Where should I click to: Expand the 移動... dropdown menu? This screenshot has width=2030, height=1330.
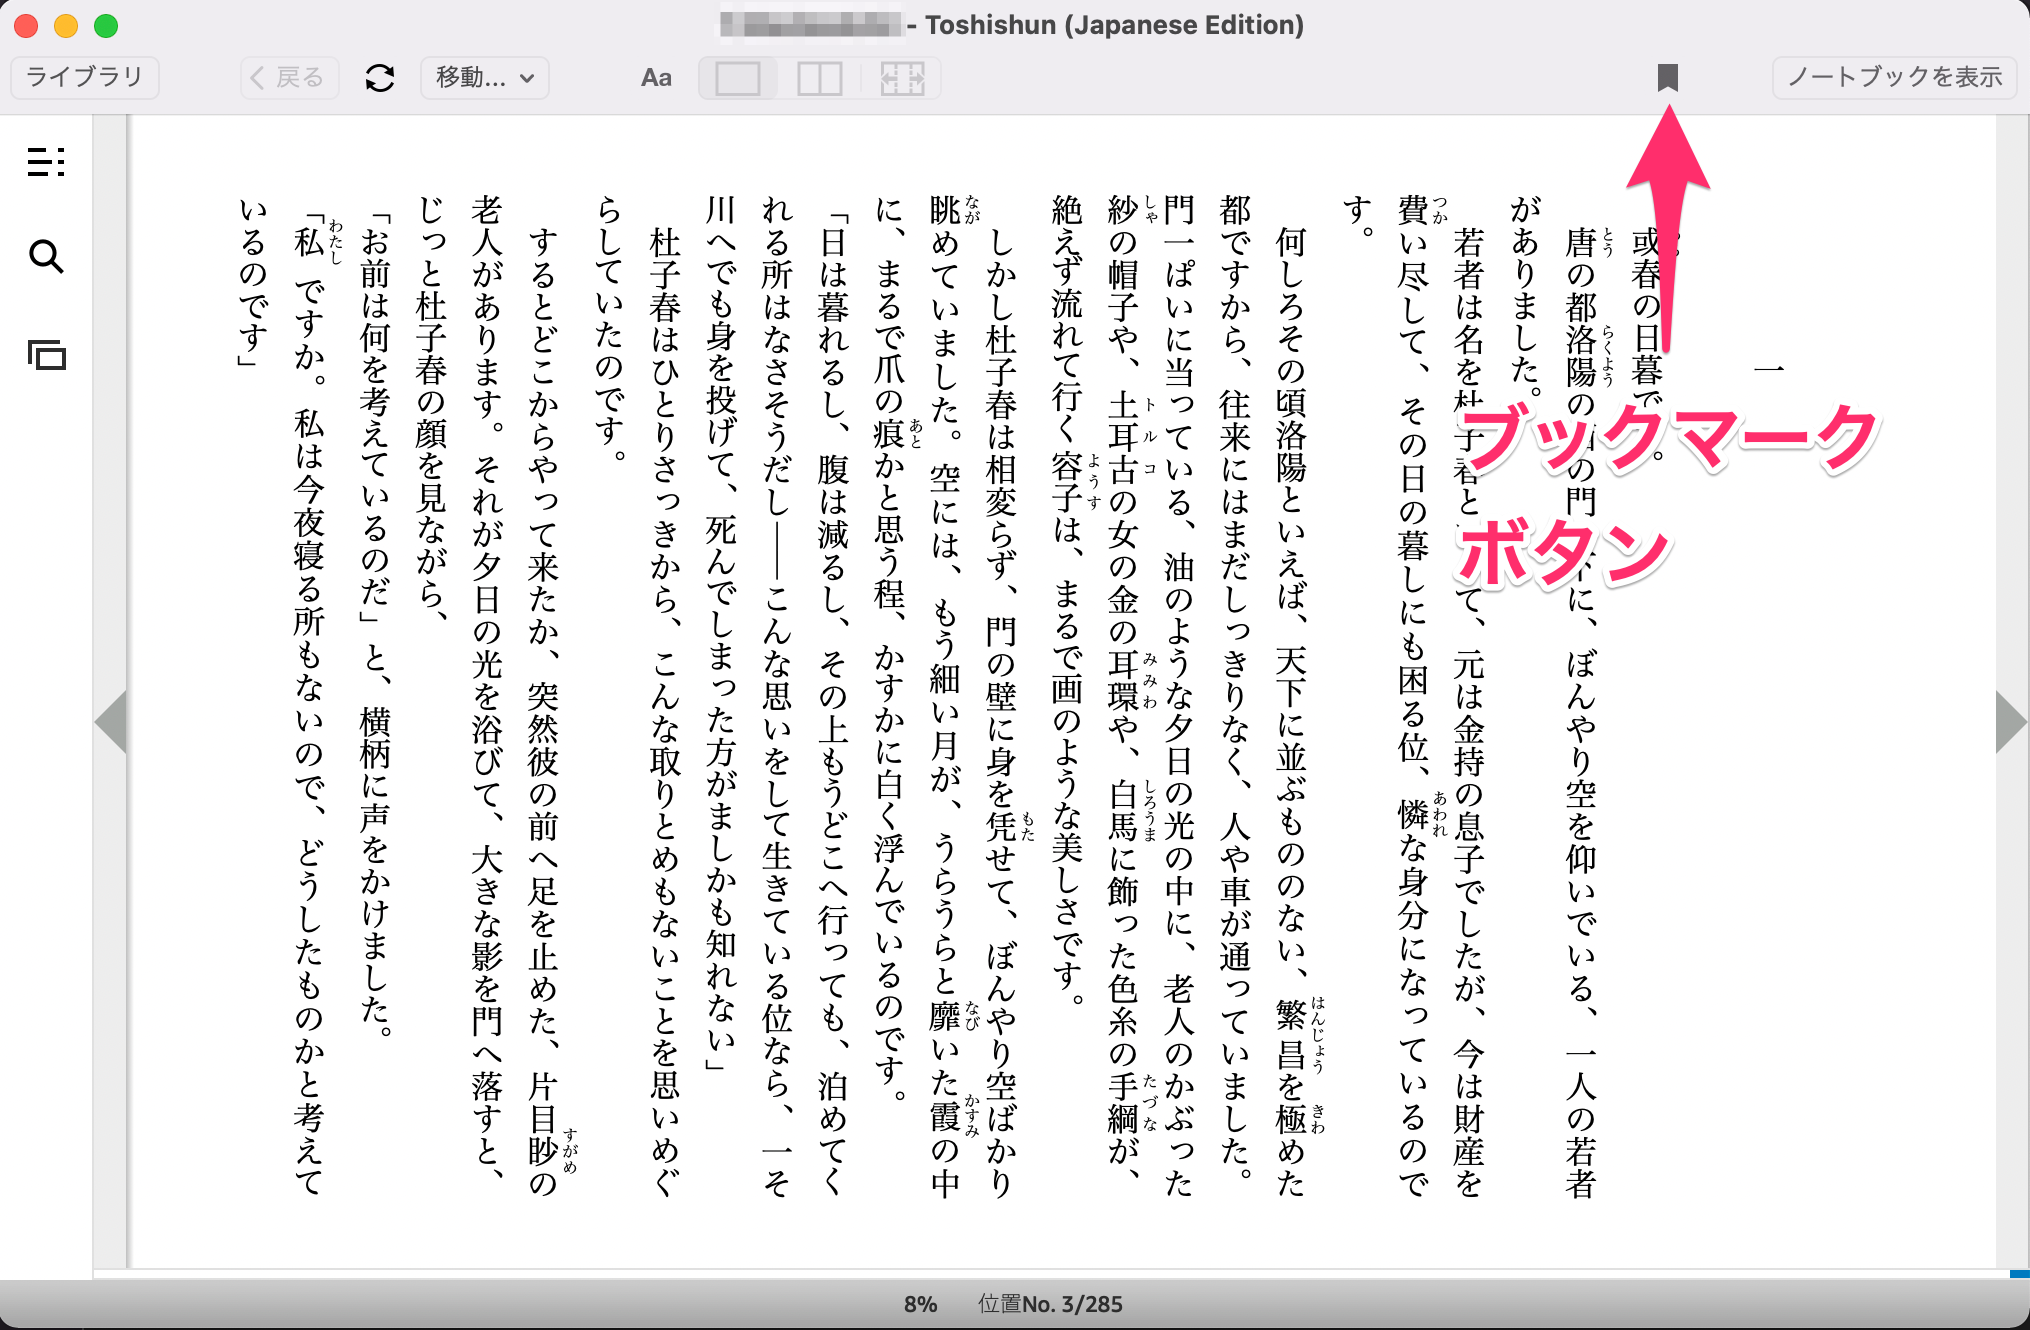(x=485, y=78)
